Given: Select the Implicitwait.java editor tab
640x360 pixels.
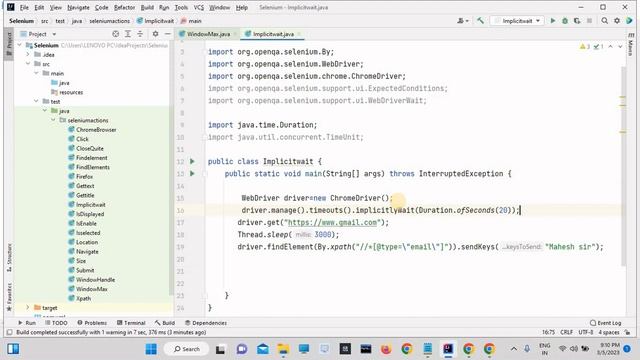Looking at the screenshot, I should pos(273,34).
